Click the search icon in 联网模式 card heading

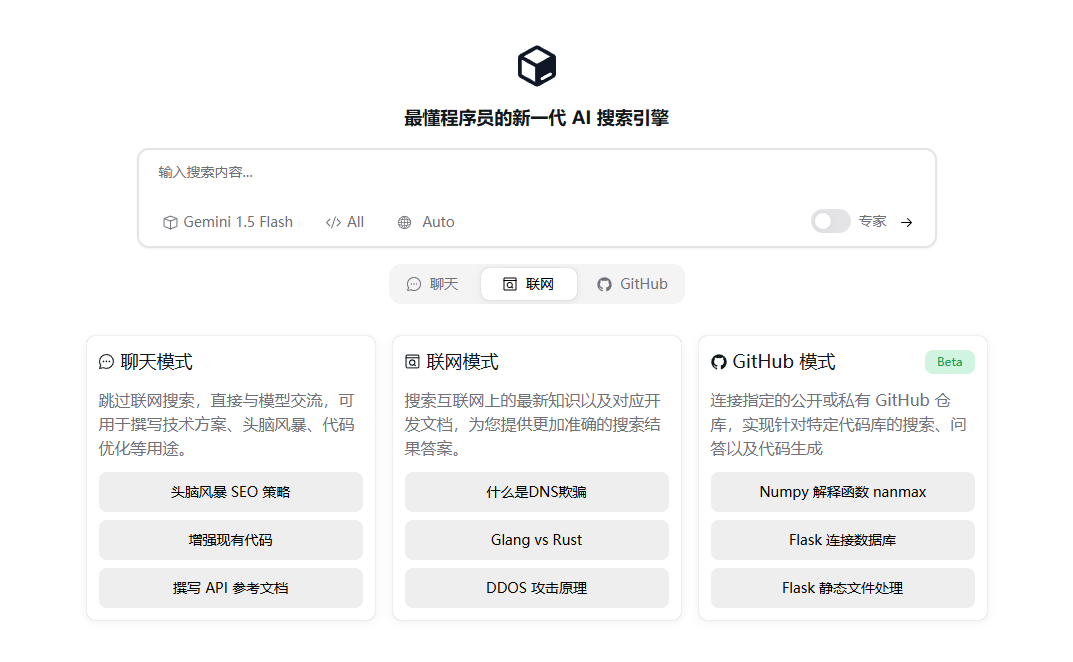click(x=412, y=362)
